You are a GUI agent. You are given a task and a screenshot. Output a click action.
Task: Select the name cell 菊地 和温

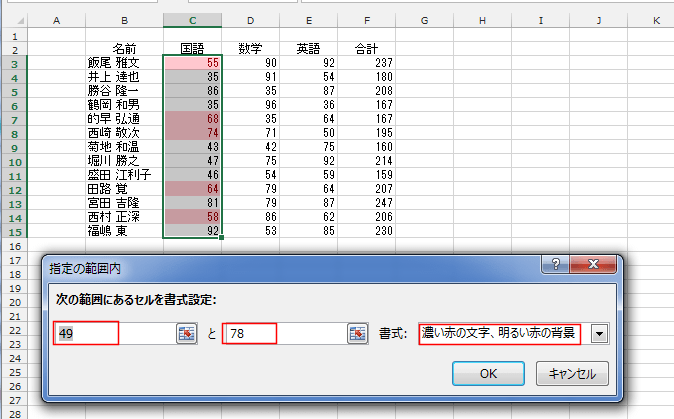pos(124,147)
